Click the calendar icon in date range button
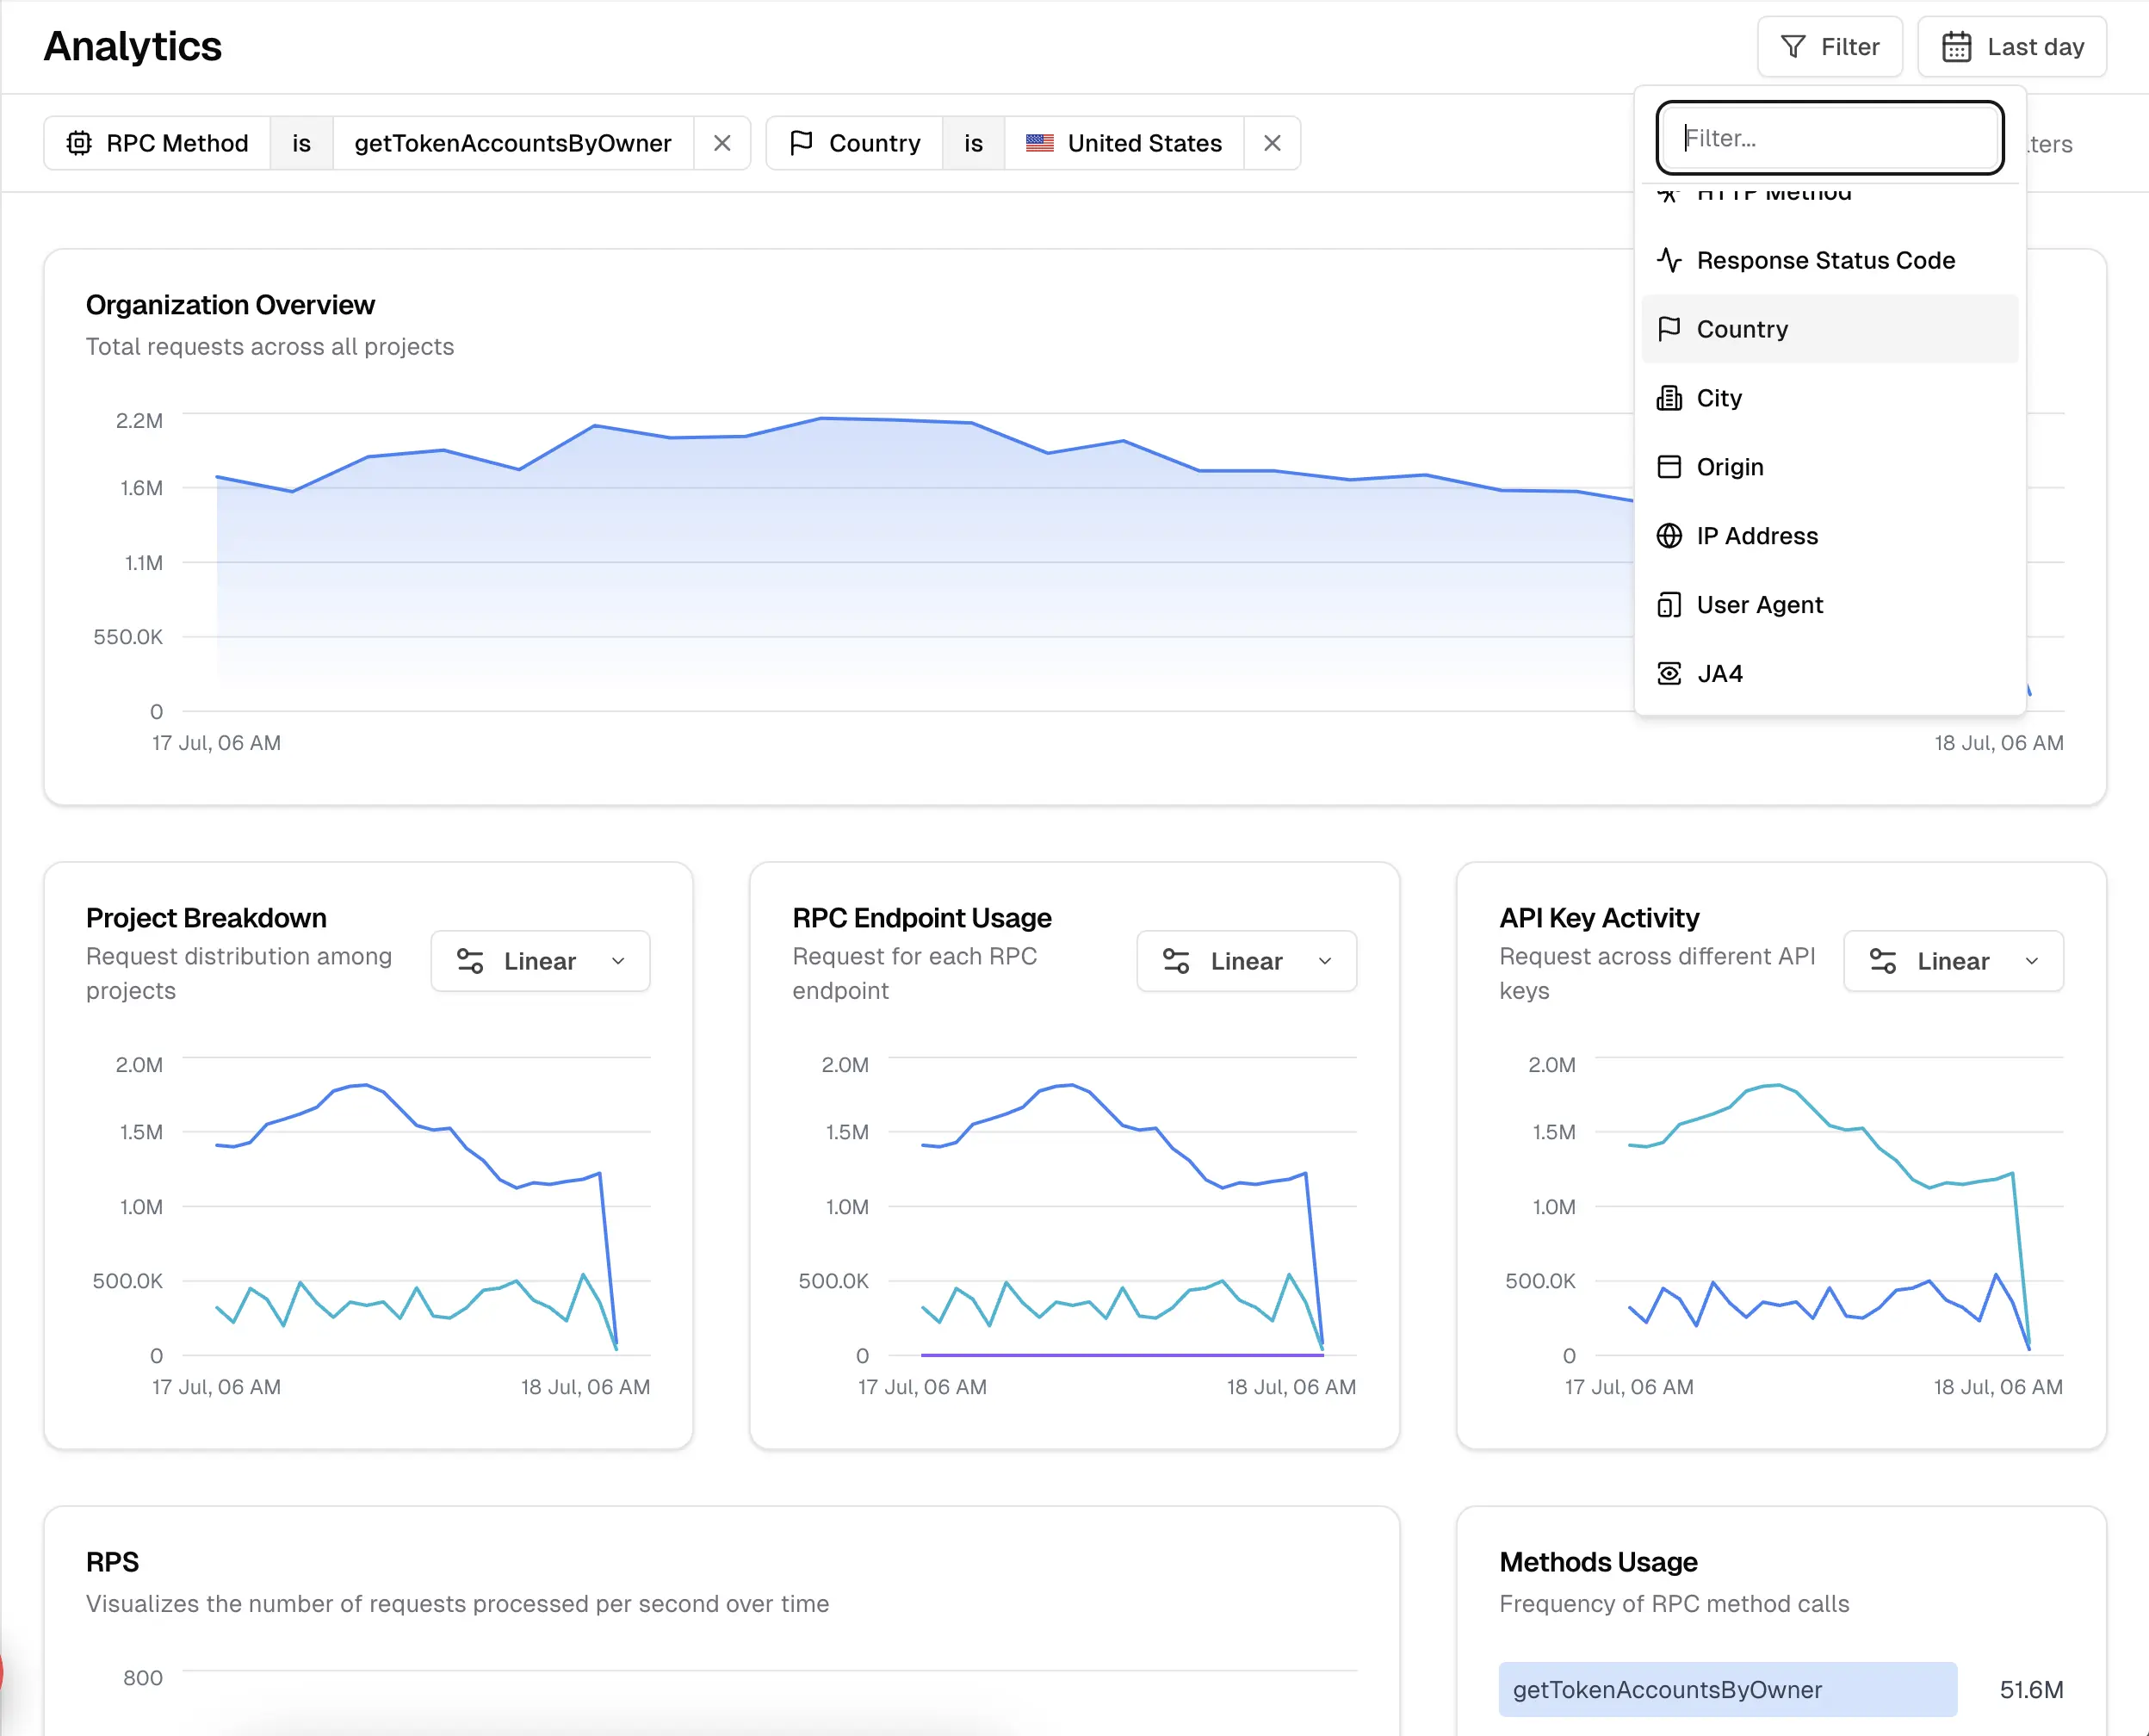Image resolution: width=2149 pixels, height=1736 pixels. tap(1955, 47)
